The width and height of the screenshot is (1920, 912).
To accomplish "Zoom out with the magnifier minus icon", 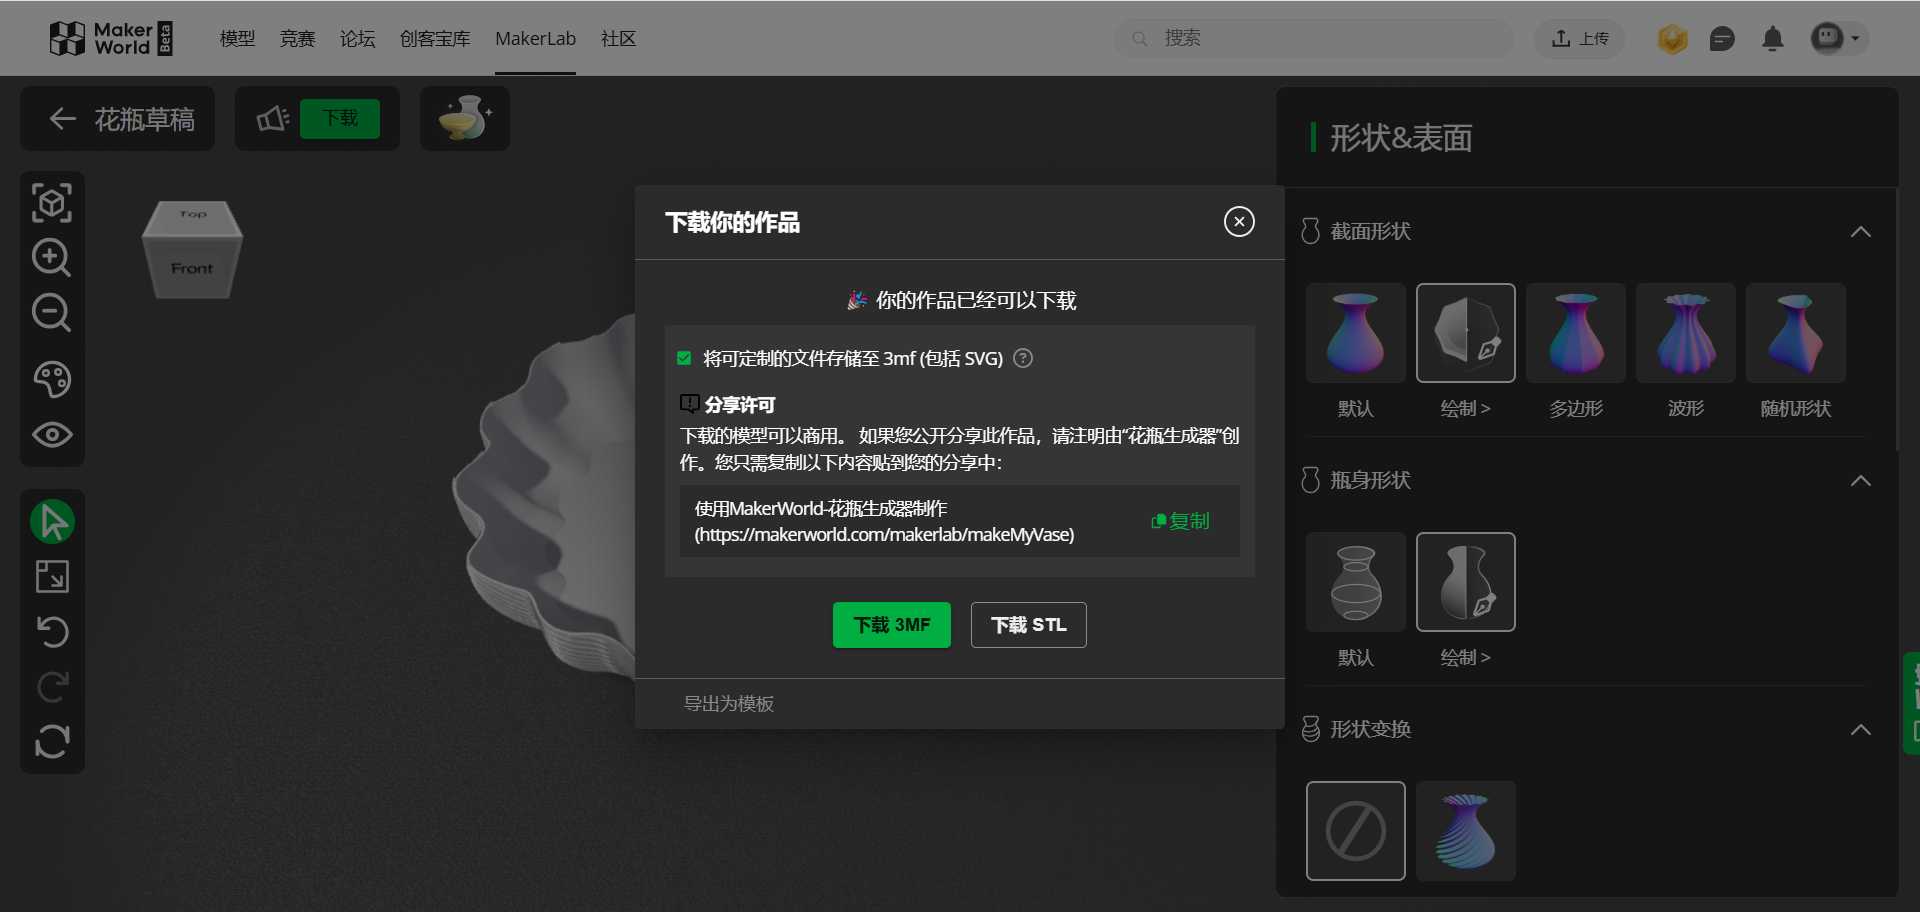I will click(x=52, y=313).
